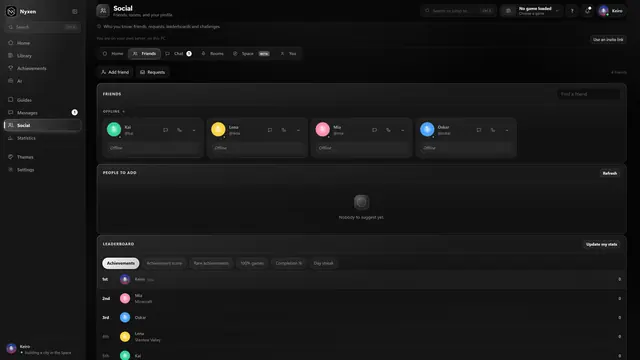
Task: Select the Day streak leaderboard filter
Action: pyautogui.click(x=323, y=263)
